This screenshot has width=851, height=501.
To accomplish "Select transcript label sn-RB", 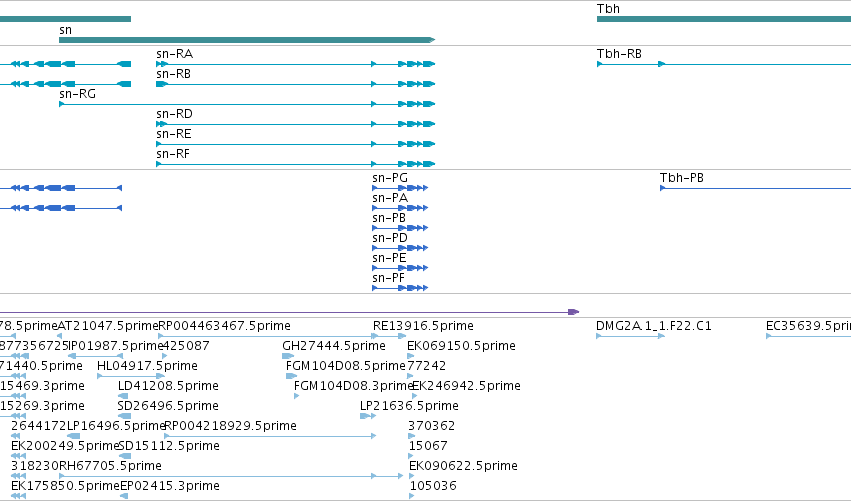I will [x=174, y=74].
